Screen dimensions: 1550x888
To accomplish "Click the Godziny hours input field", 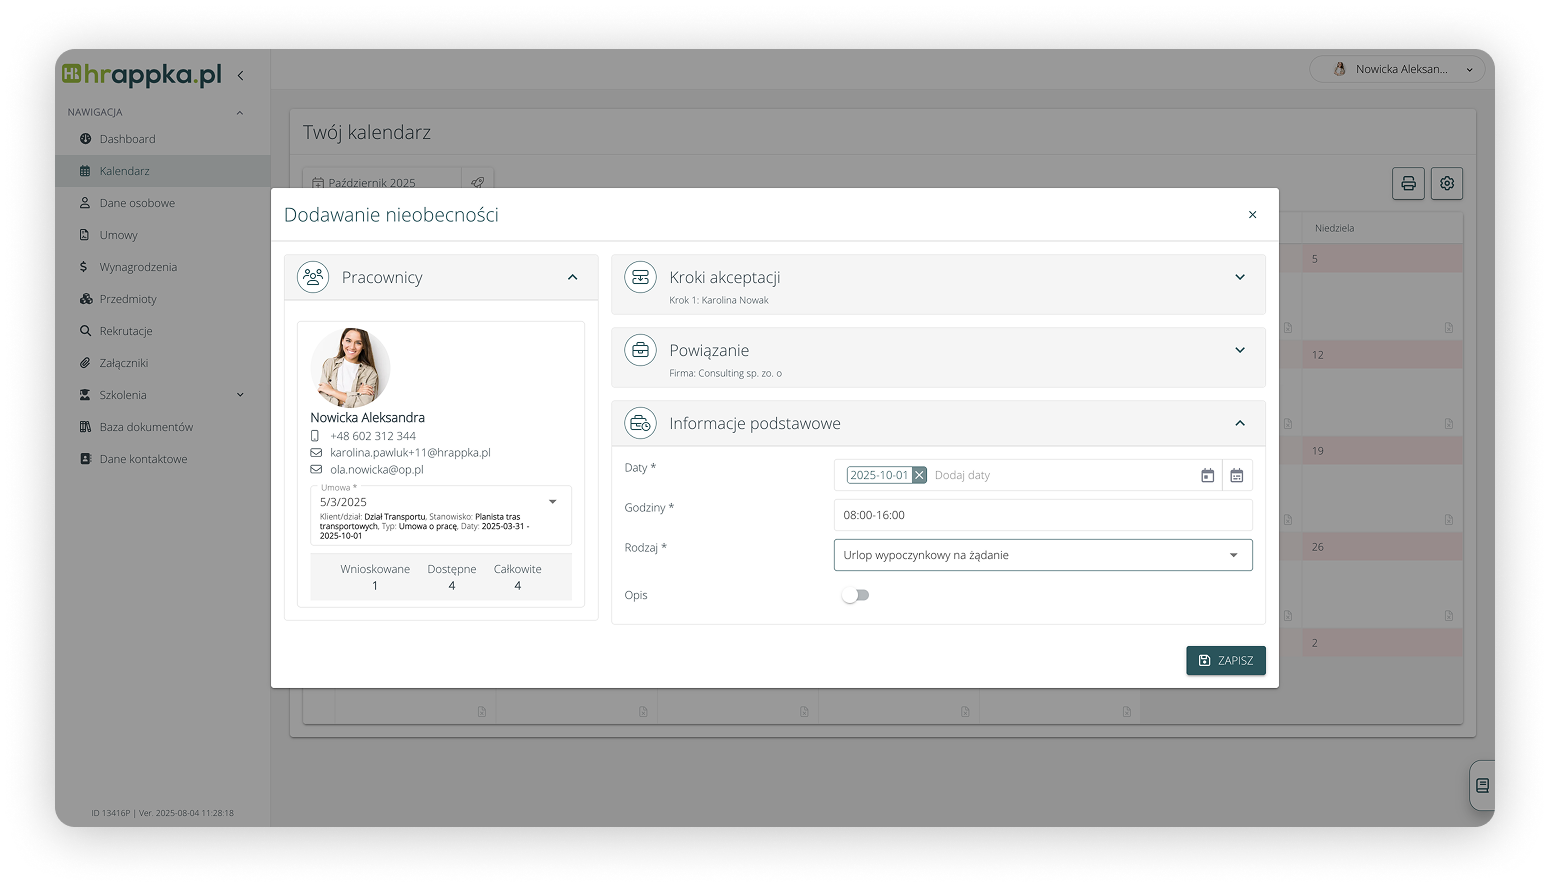I will click(1042, 515).
